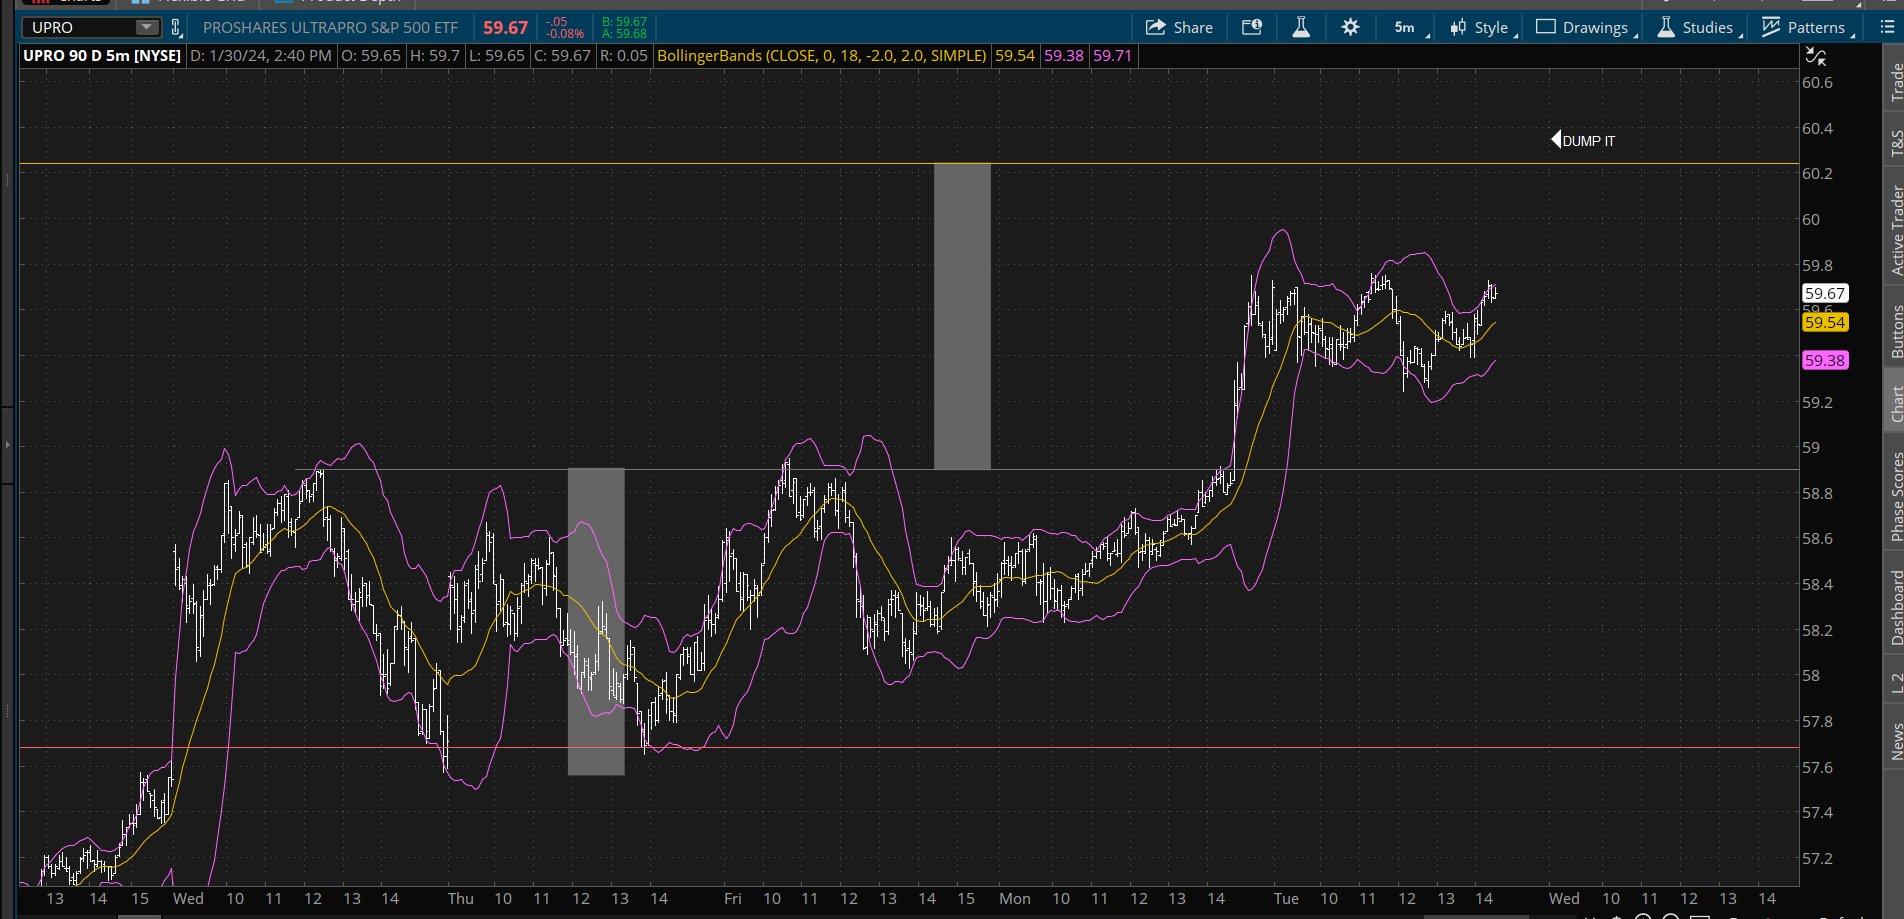Click the Share button label
Viewport: 1904px width, 919px height.
pos(1193,28)
